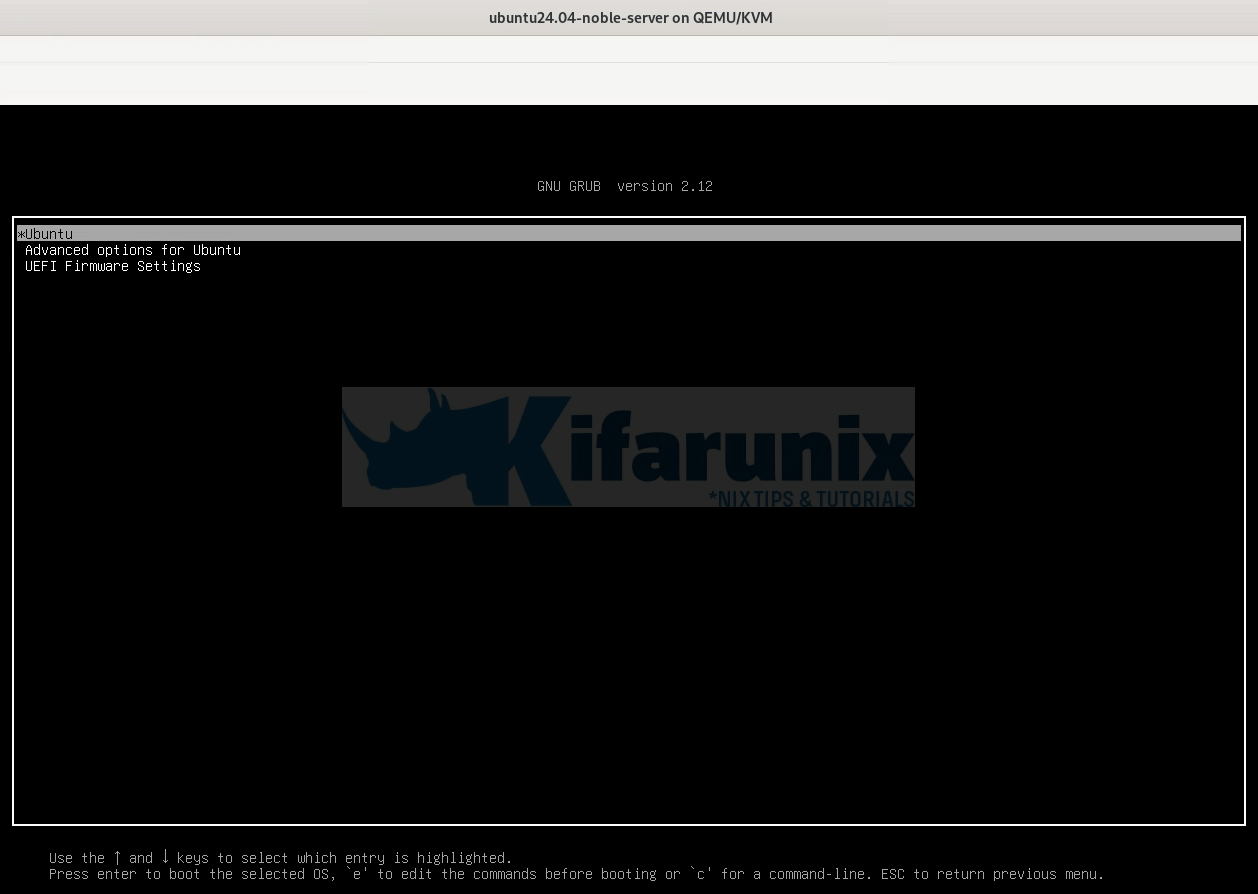Select UEFI Firmware Settings entry
The image size is (1258, 894).
113,266
